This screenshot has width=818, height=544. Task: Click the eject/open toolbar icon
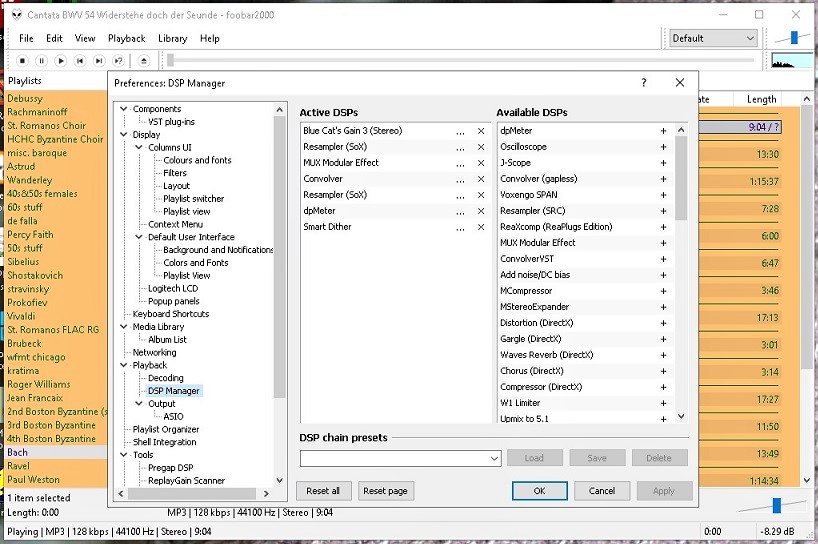144,61
